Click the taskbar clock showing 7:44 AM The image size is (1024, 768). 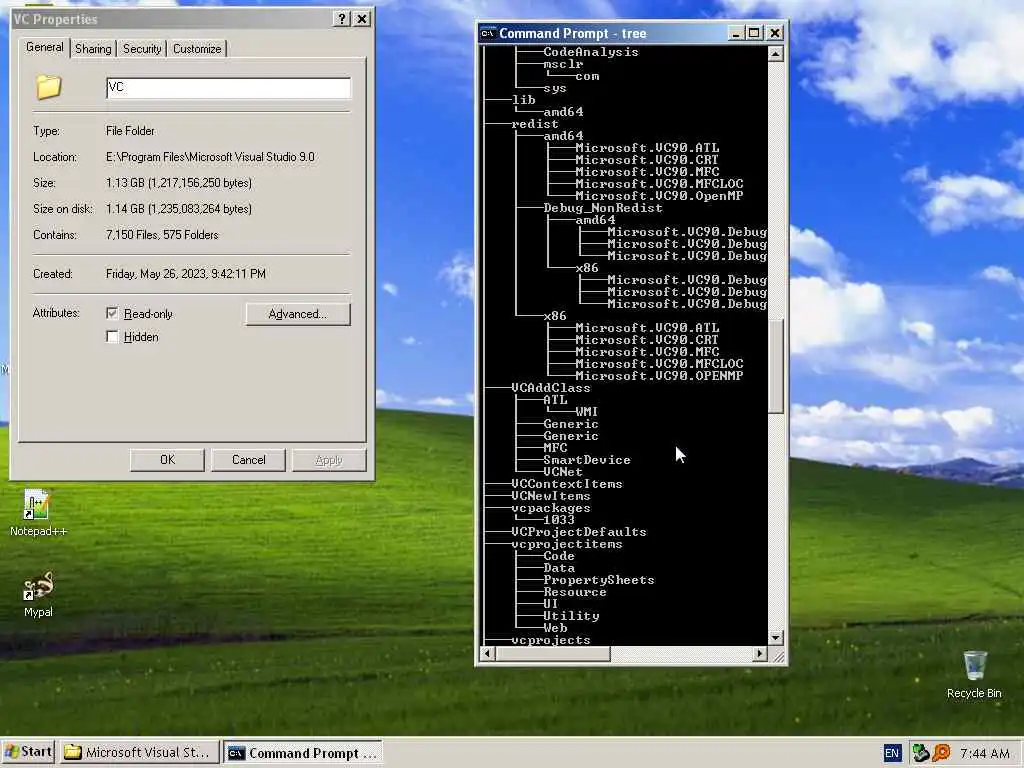coord(985,753)
